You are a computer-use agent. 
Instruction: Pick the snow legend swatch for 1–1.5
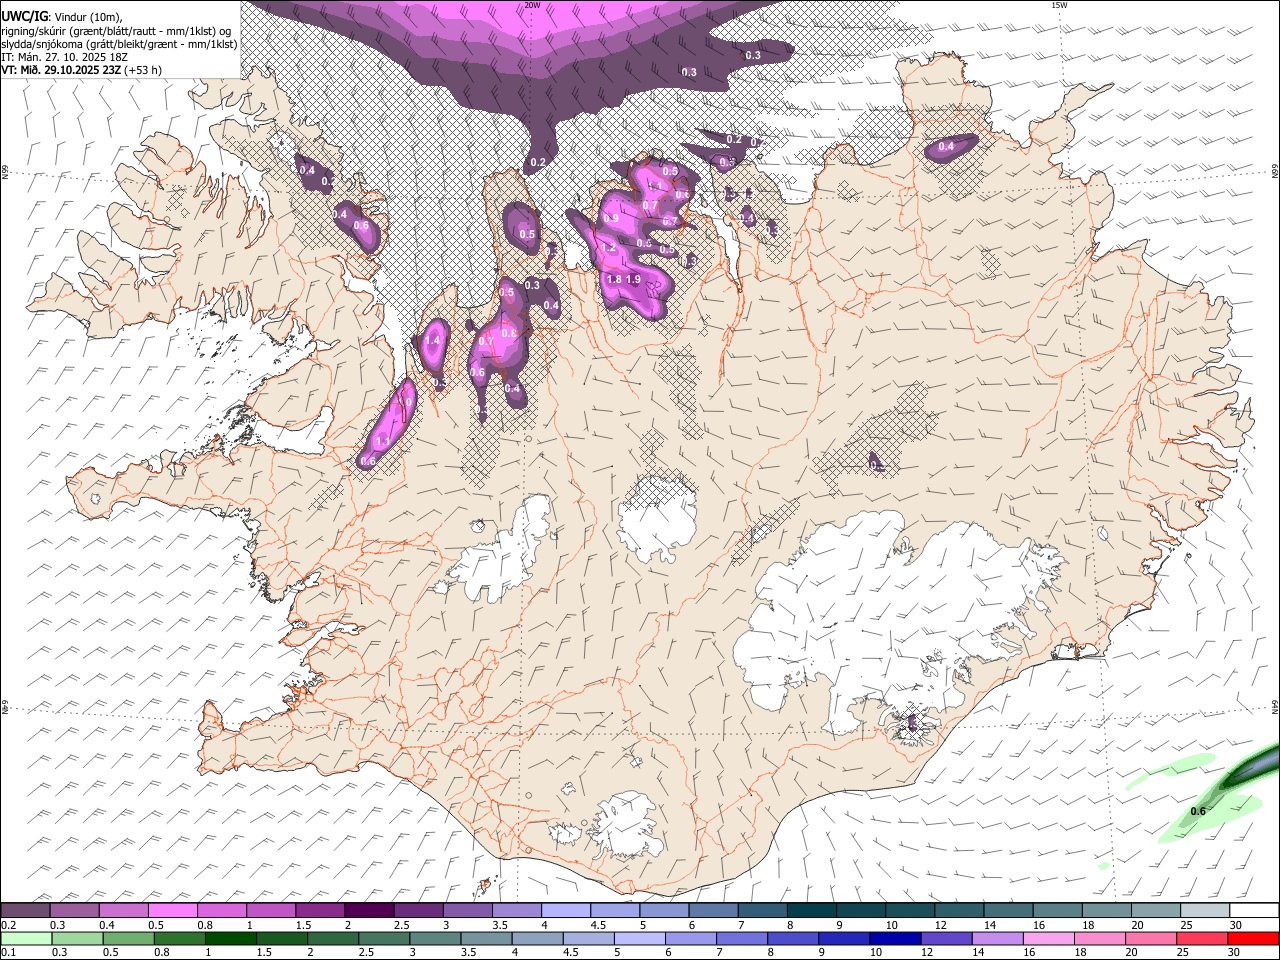271,911
